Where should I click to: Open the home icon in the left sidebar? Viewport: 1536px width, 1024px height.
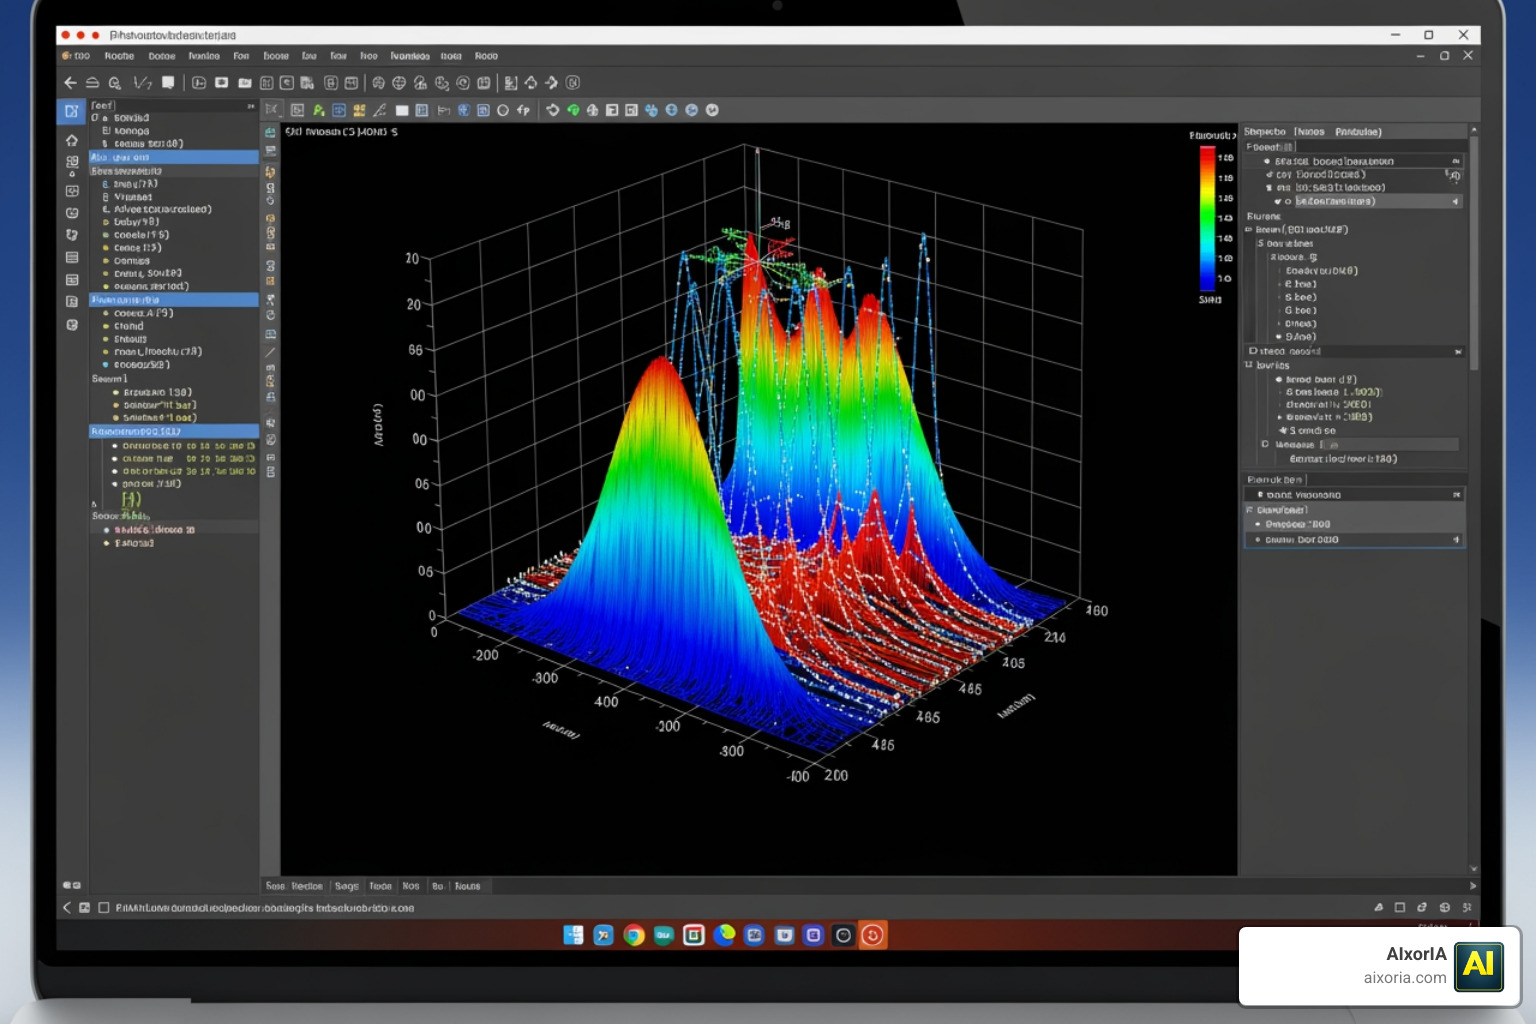coord(72,140)
